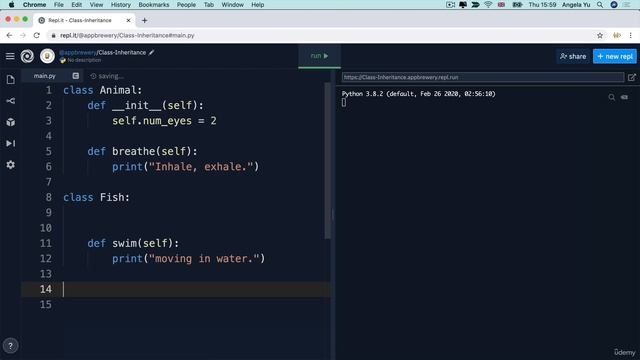Screen dimensions: 640x360
Task: Click the Angela Yu user menu
Action: (576, 5)
